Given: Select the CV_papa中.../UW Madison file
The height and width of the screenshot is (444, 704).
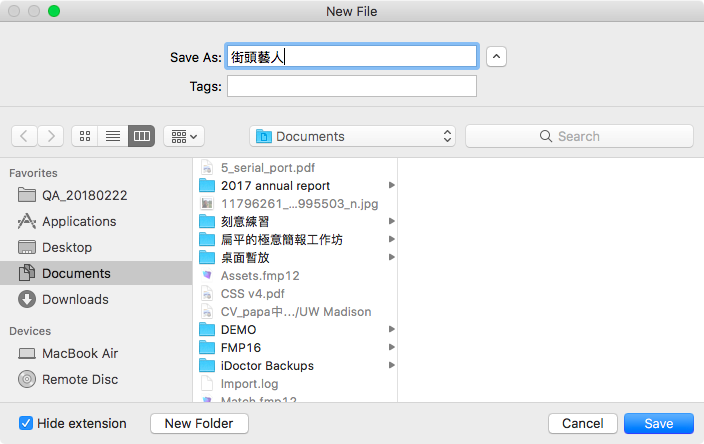Looking at the screenshot, I should coord(297,312).
